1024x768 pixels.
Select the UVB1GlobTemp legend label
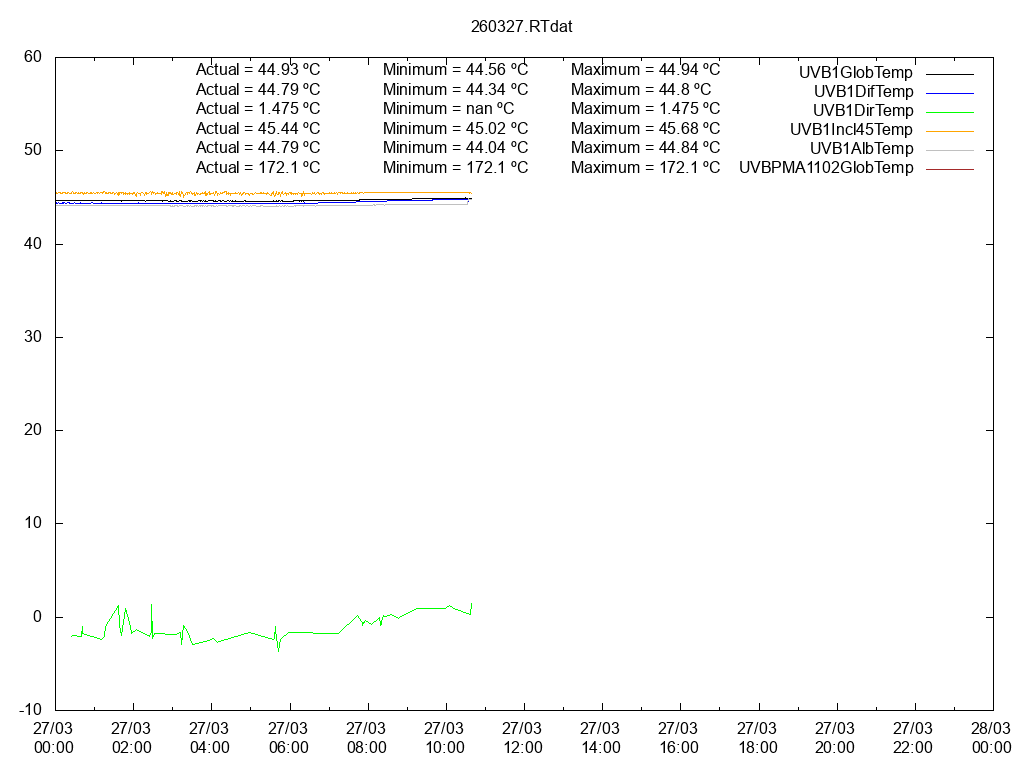(855, 72)
